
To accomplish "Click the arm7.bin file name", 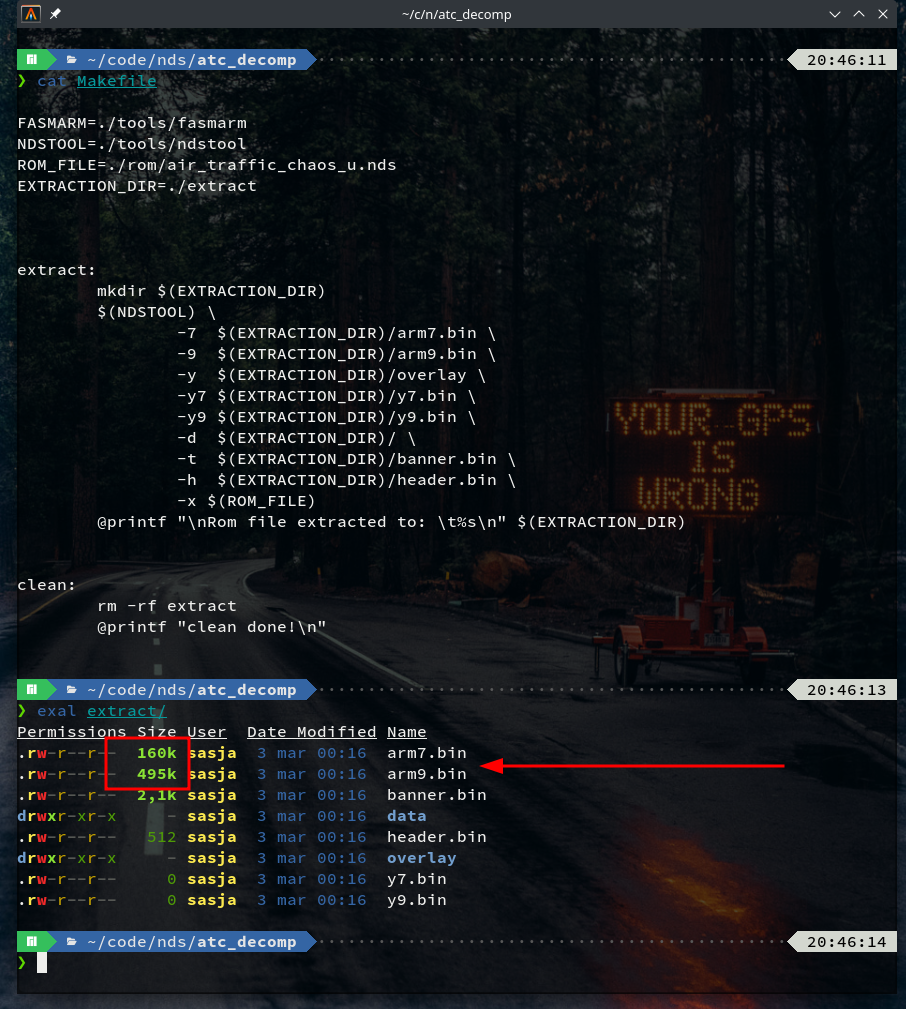I will coord(427,753).
